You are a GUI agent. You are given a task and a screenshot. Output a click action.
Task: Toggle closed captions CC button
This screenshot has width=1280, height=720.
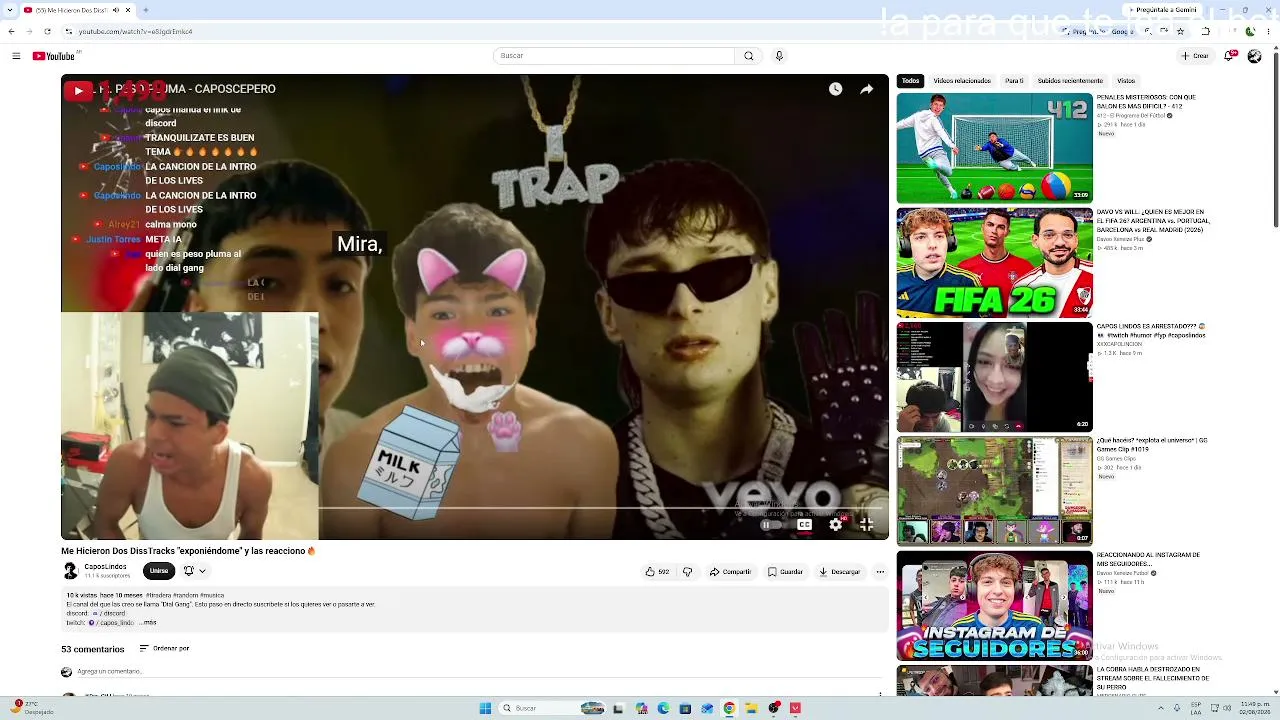[x=804, y=524]
